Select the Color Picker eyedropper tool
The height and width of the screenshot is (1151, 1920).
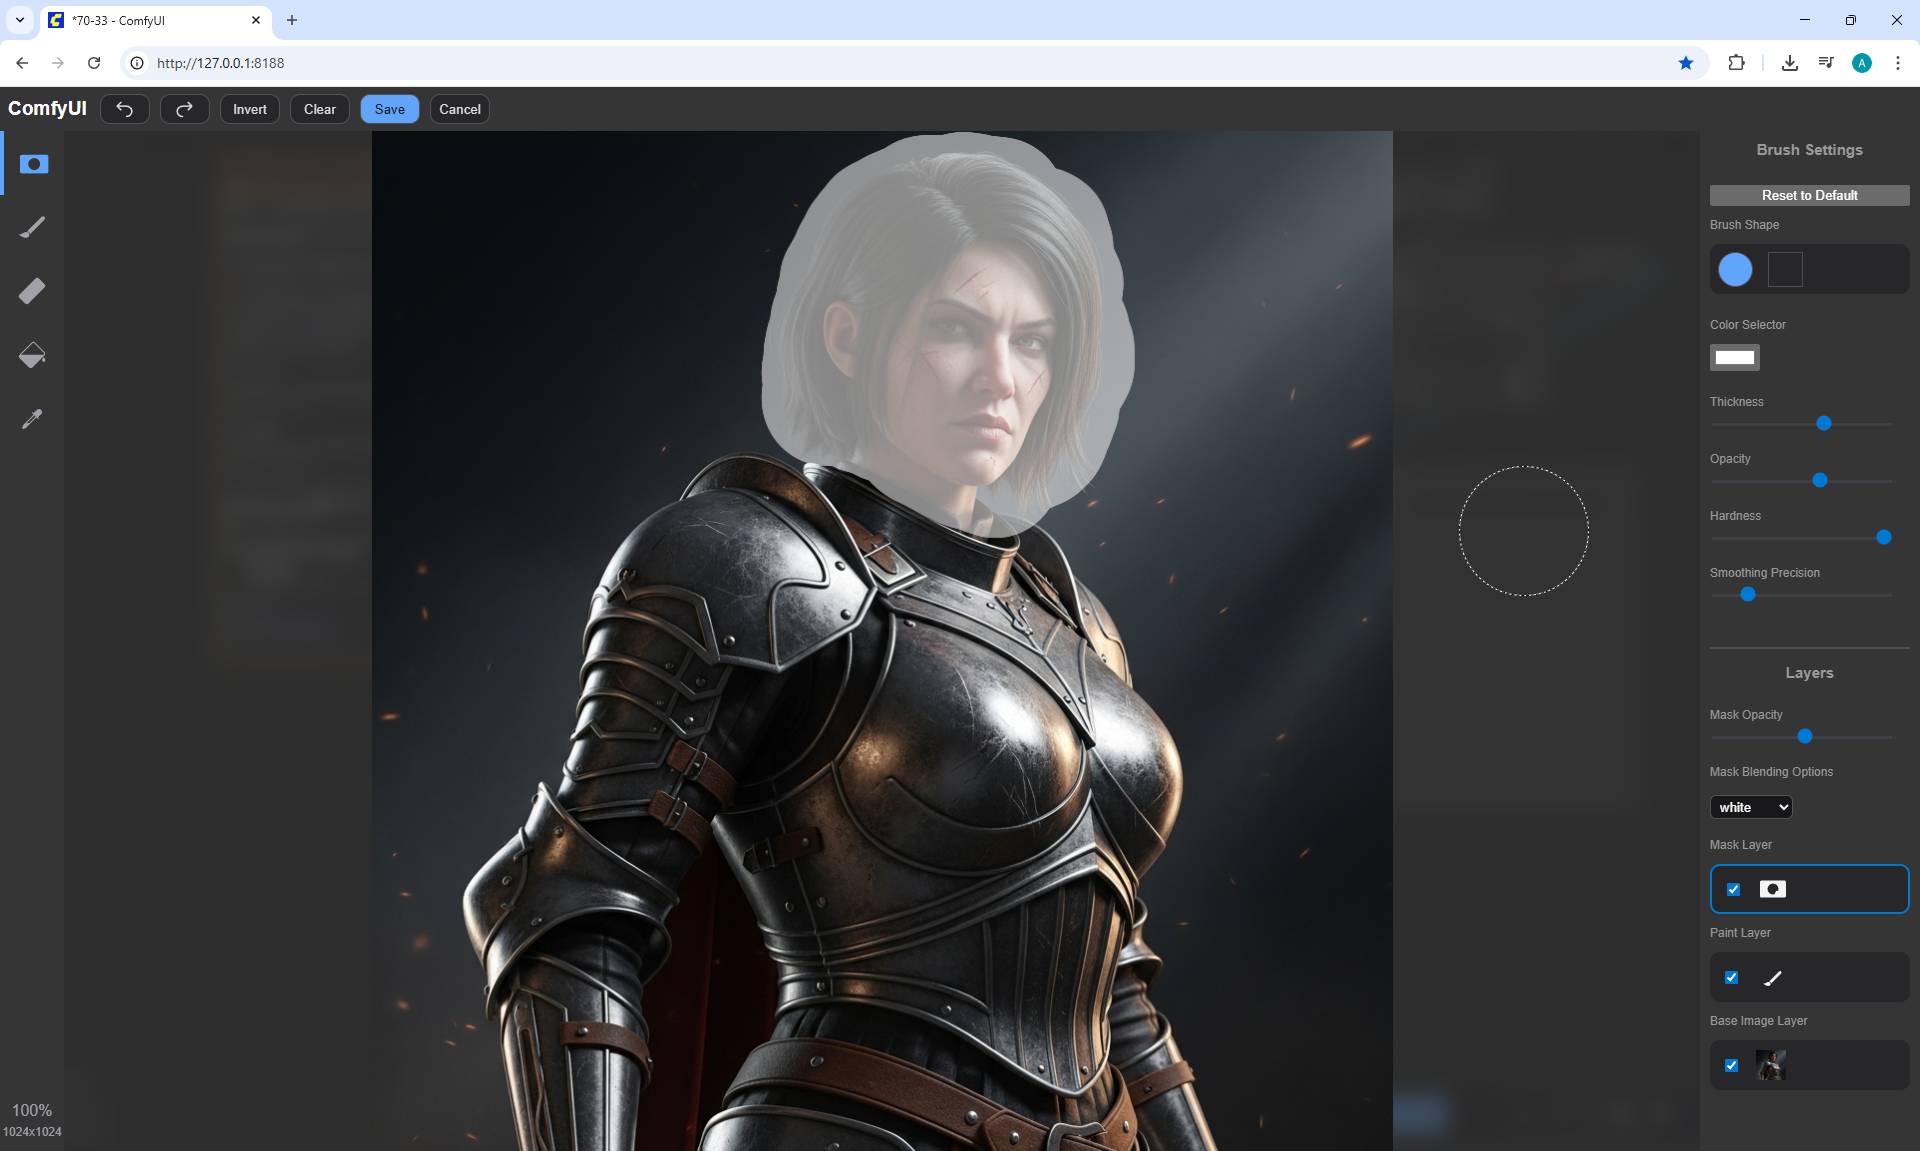(33, 419)
